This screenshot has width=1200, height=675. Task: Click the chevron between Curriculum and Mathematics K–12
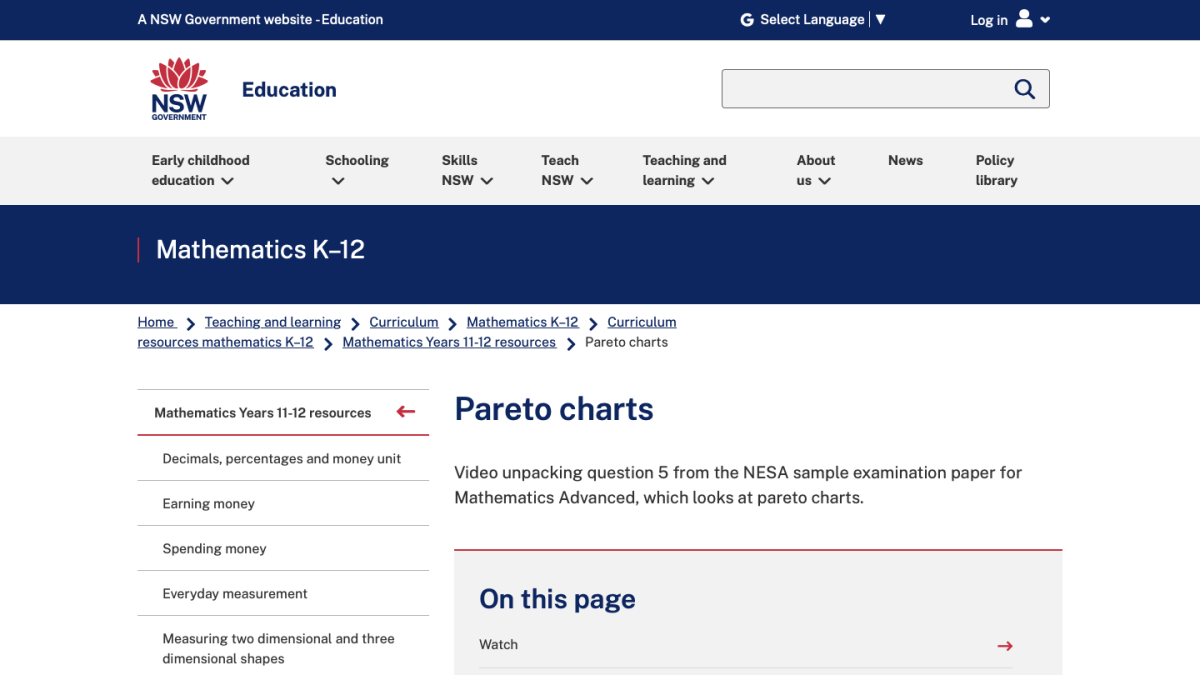click(x=453, y=322)
